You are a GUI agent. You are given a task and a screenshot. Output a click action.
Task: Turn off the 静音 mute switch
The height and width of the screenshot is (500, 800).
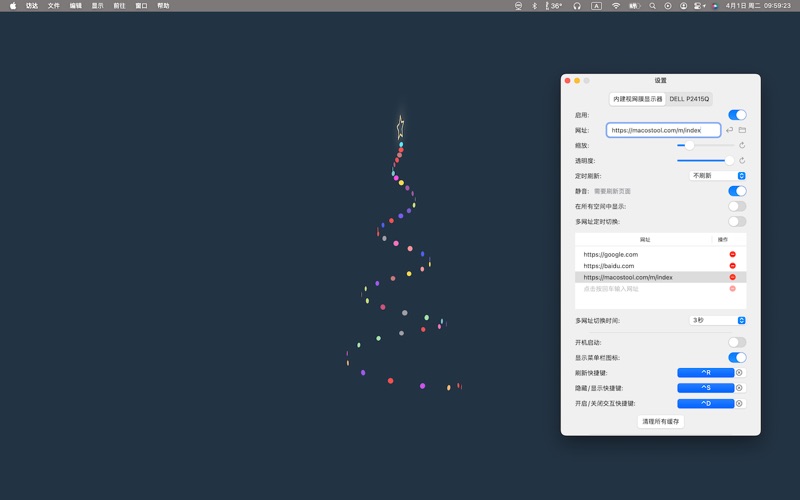(x=737, y=191)
